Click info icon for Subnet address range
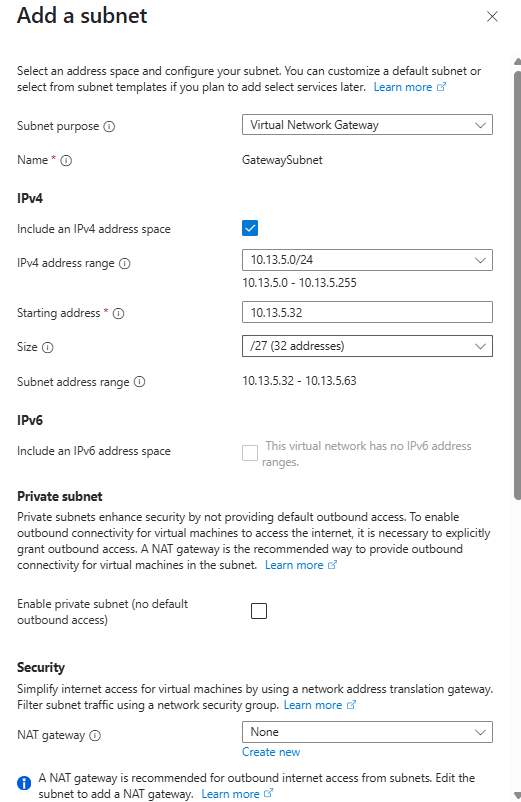The image size is (521, 802). 140,382
